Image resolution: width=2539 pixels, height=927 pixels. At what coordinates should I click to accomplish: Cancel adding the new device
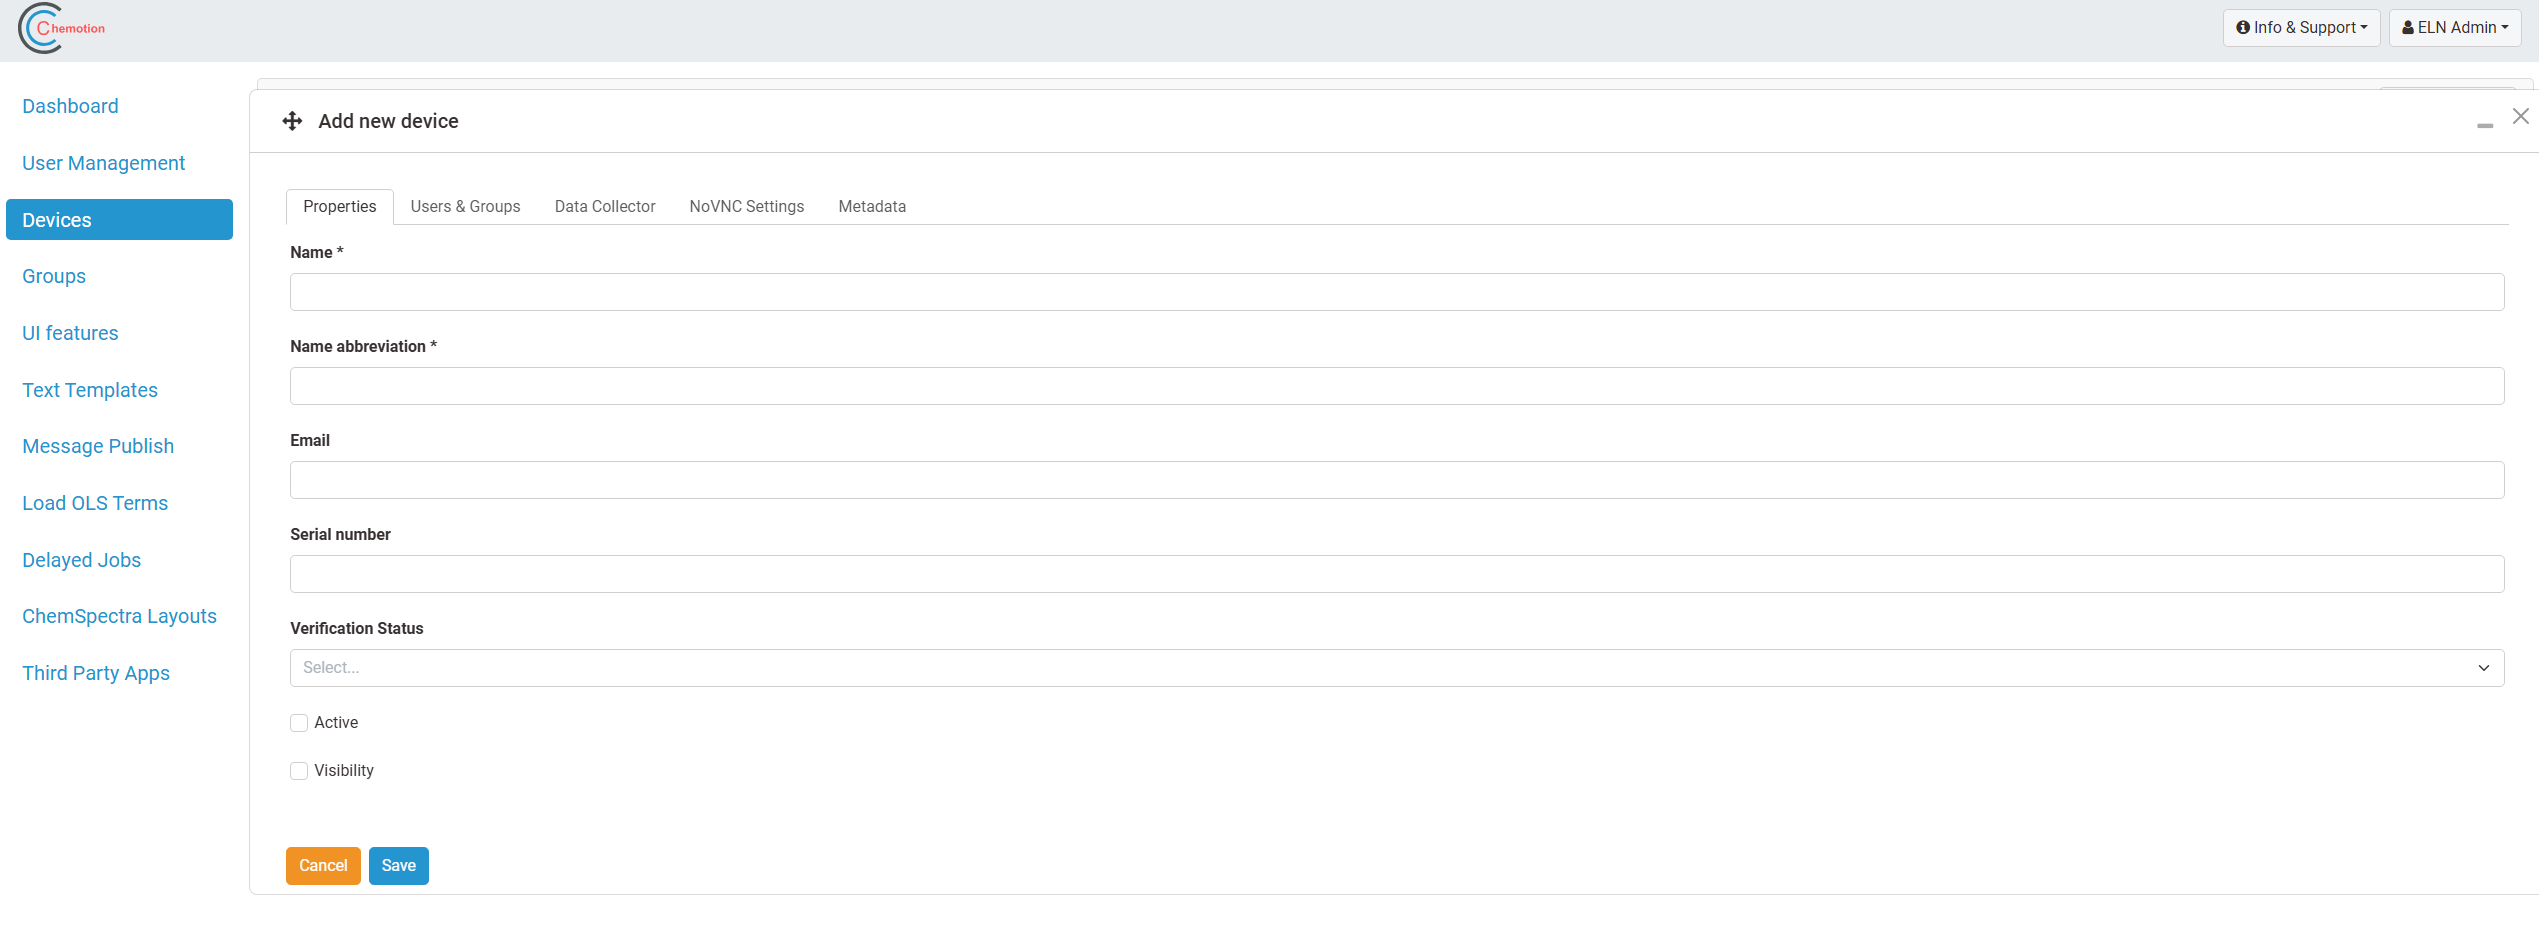point(322,865)
